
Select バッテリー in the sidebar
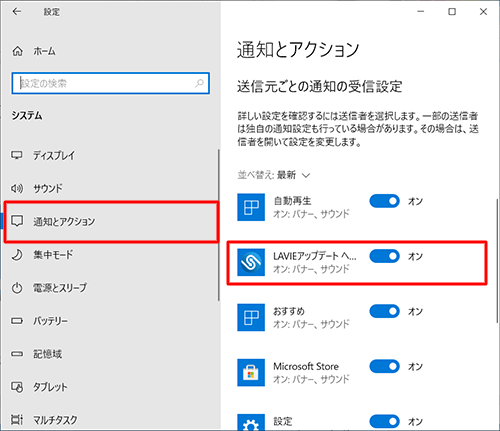[110, 321]
